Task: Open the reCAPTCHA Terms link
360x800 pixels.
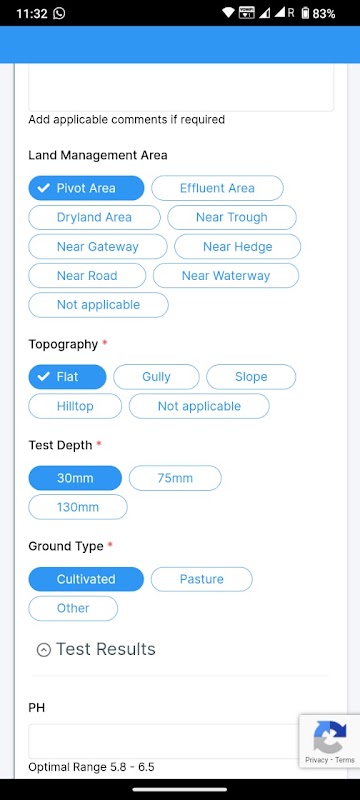Action: (345, 760)
